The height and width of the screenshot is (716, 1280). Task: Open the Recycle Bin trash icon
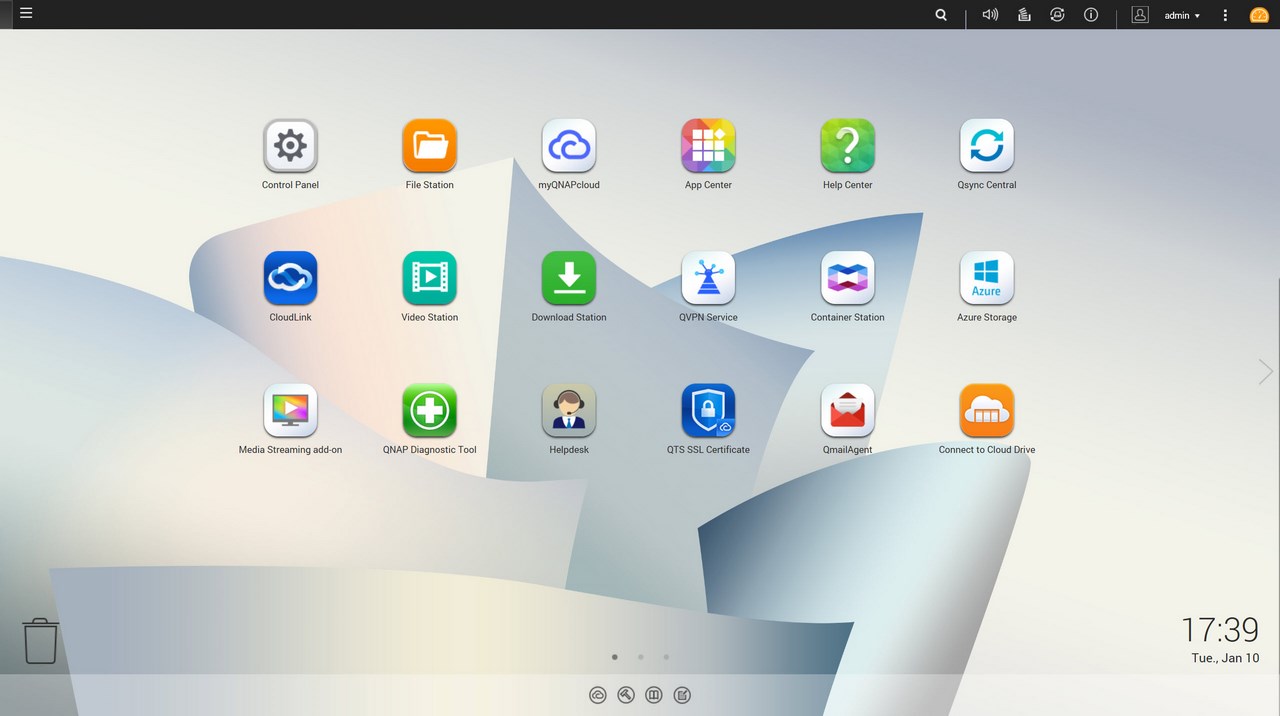point(41,640)
